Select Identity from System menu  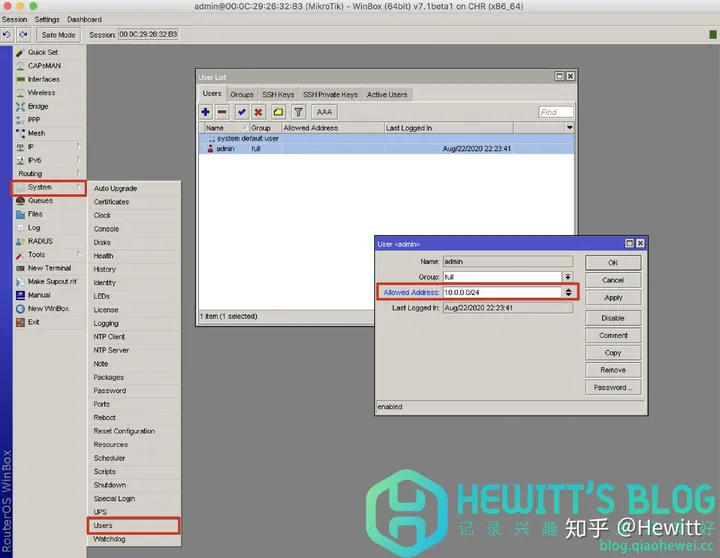click(134, 283)
